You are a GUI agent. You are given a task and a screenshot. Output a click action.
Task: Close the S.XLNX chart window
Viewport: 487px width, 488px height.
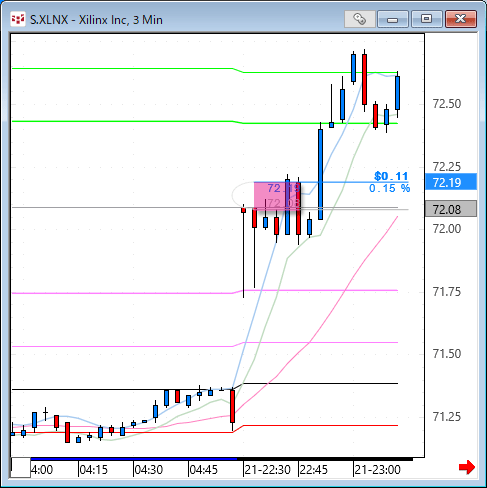[x=461, y=19]
